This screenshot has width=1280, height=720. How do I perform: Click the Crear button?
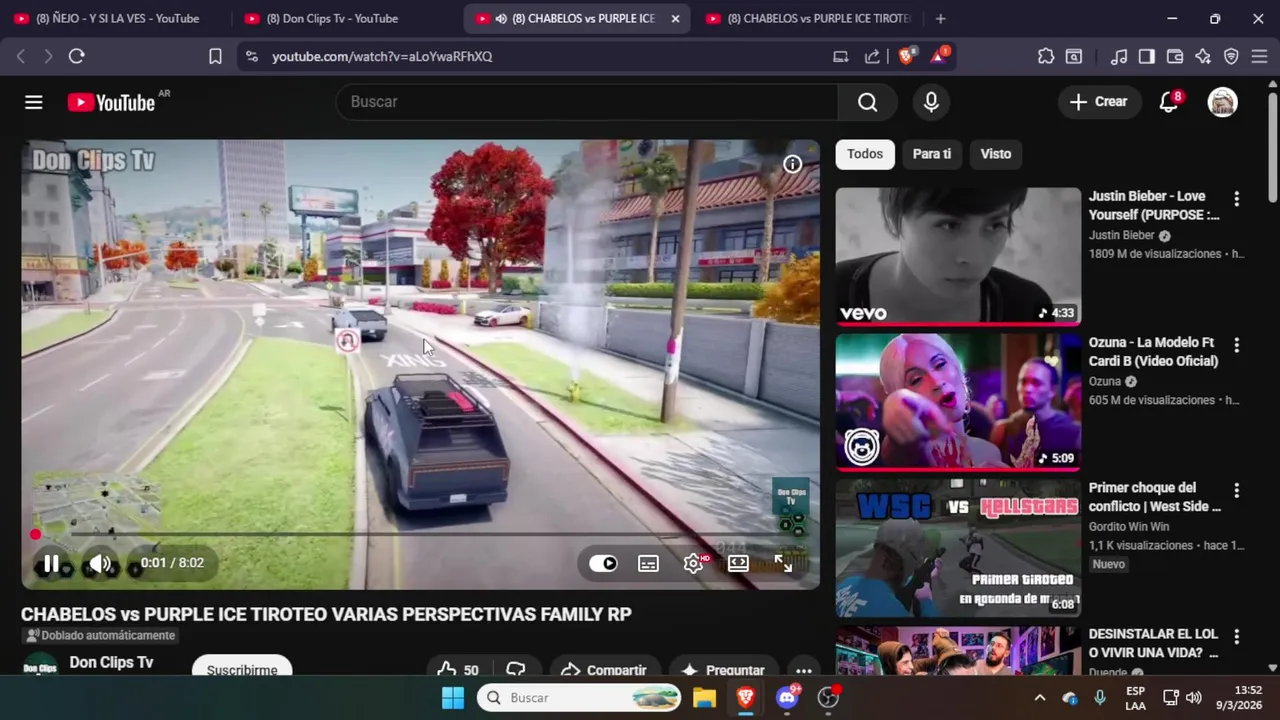click(x=1098, y=102)
